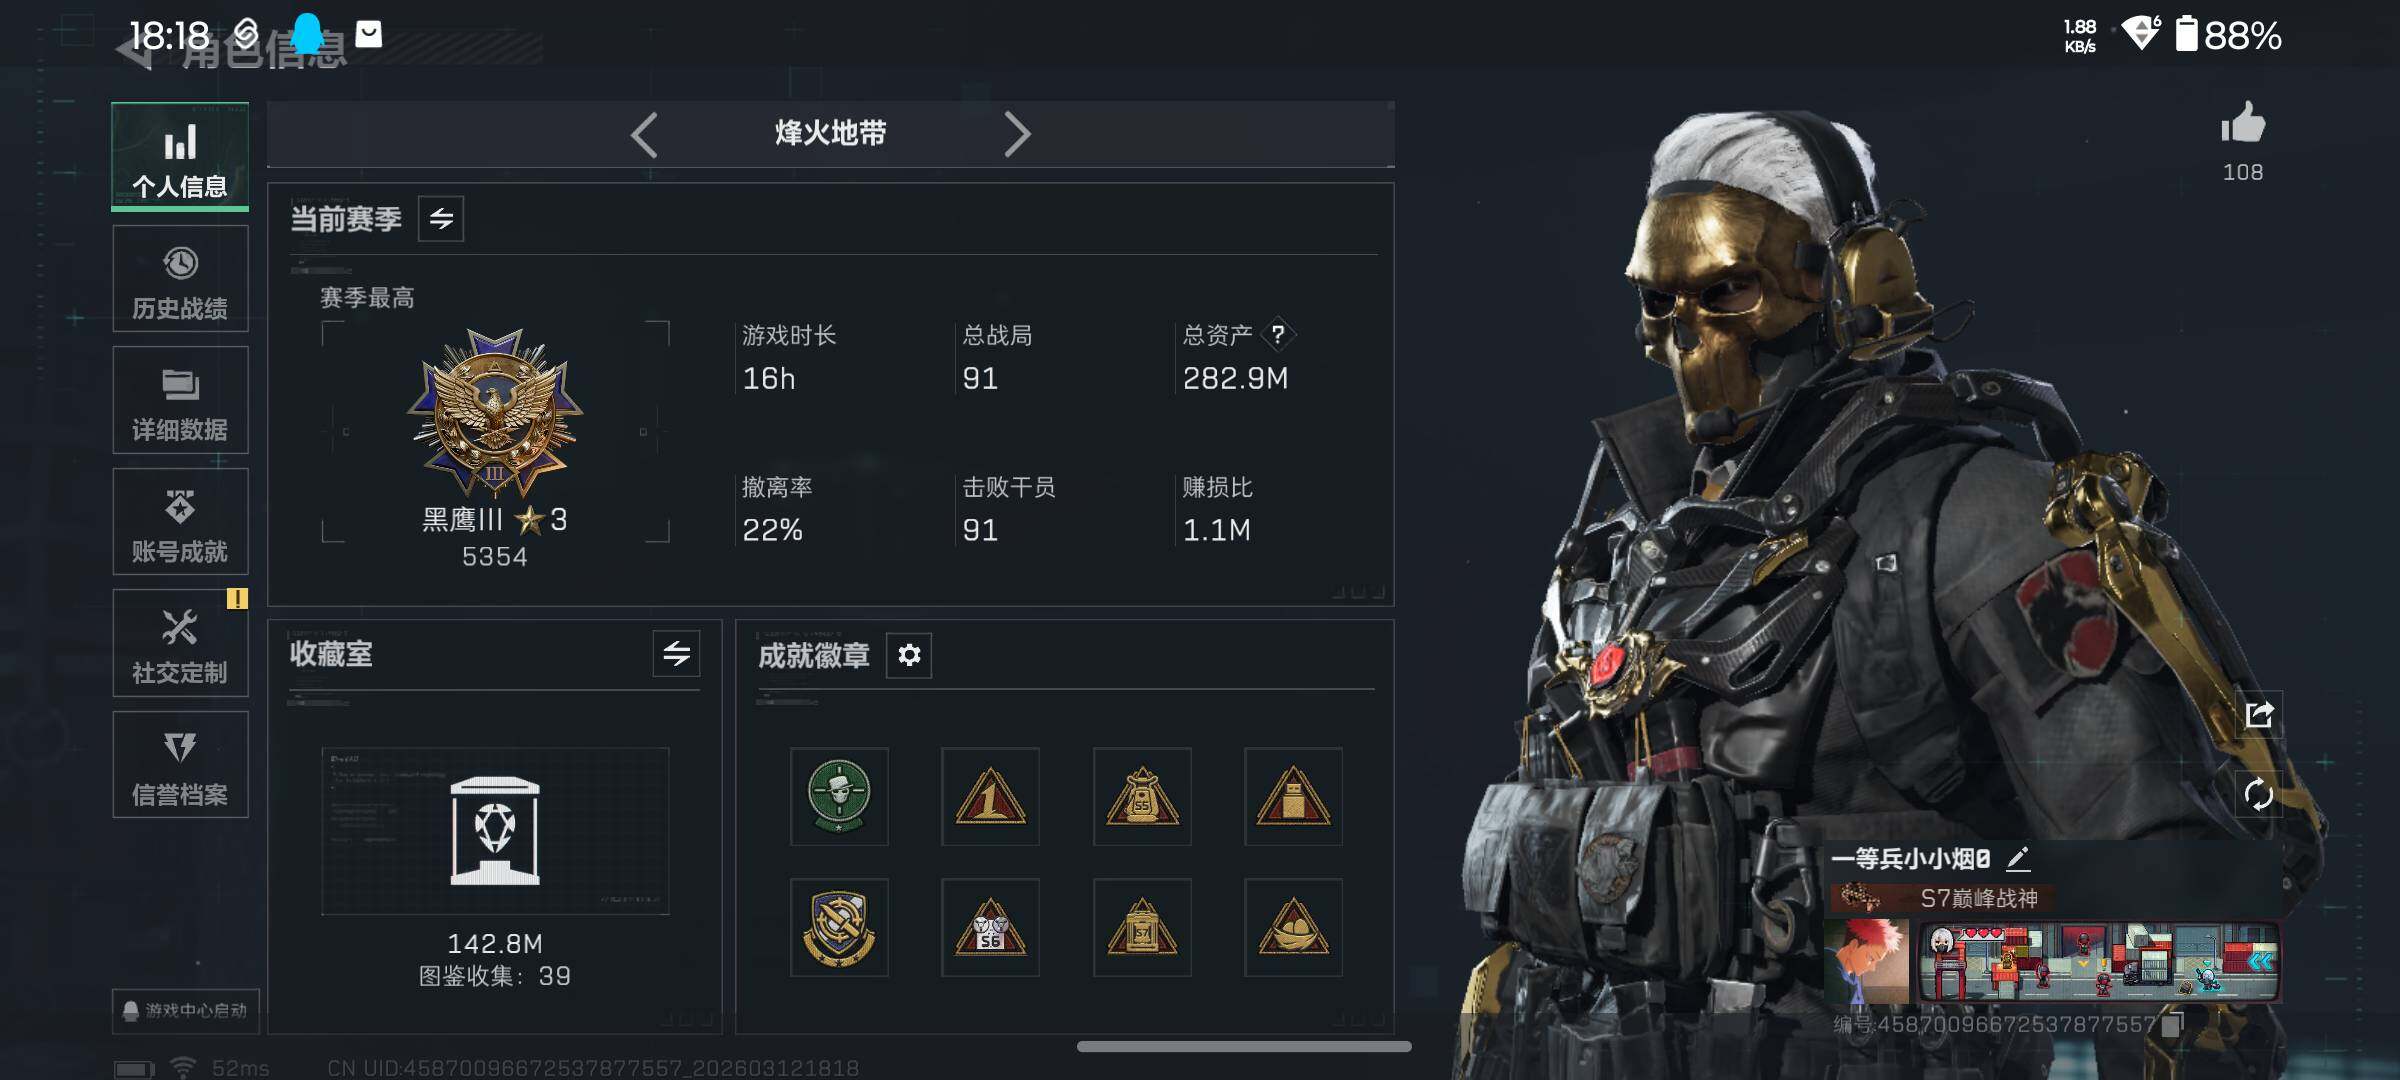Screen dimensions: 2400x1080
Task: Click the 游戏中心启动 button
Action: (x=186, y=1010)
